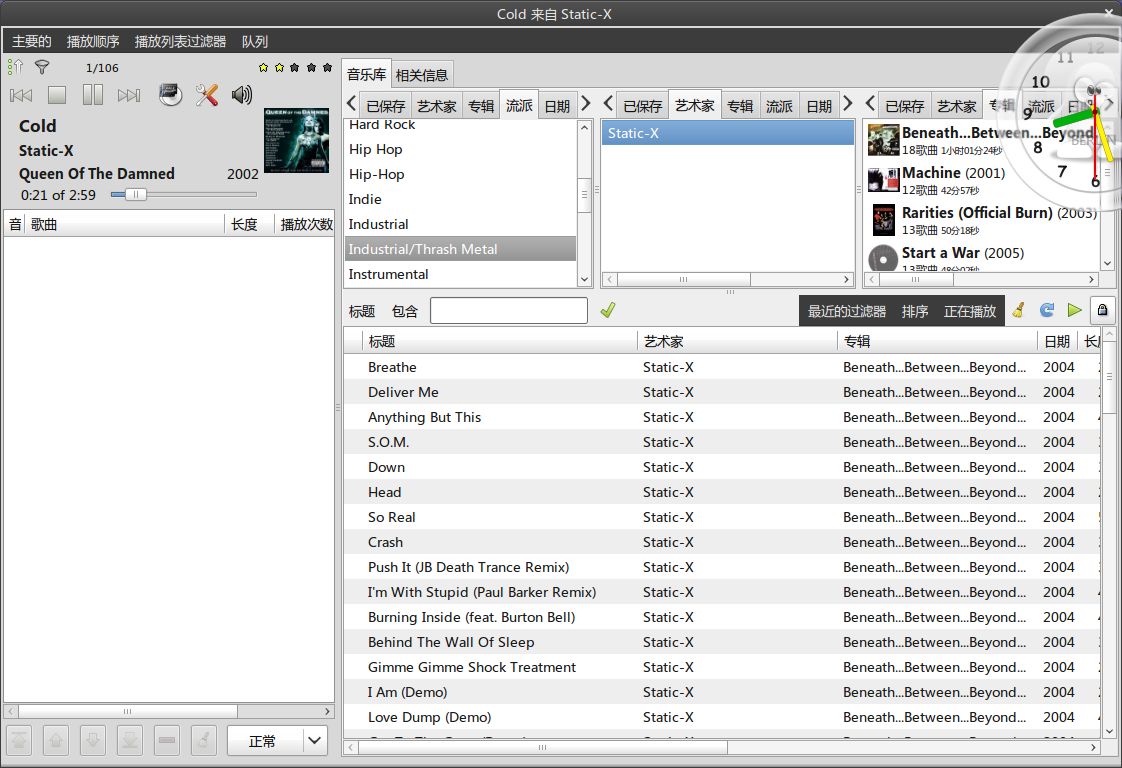The image size is (1122, 768).
Task: Select the Hip Hop genre
Action: point(460,149)
